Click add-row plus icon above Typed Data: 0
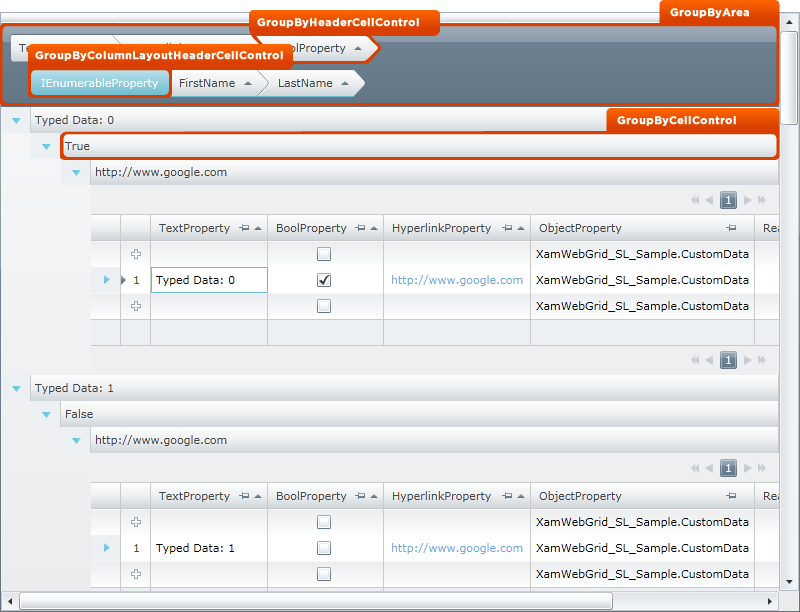800x612 pixels. [136, 254]
